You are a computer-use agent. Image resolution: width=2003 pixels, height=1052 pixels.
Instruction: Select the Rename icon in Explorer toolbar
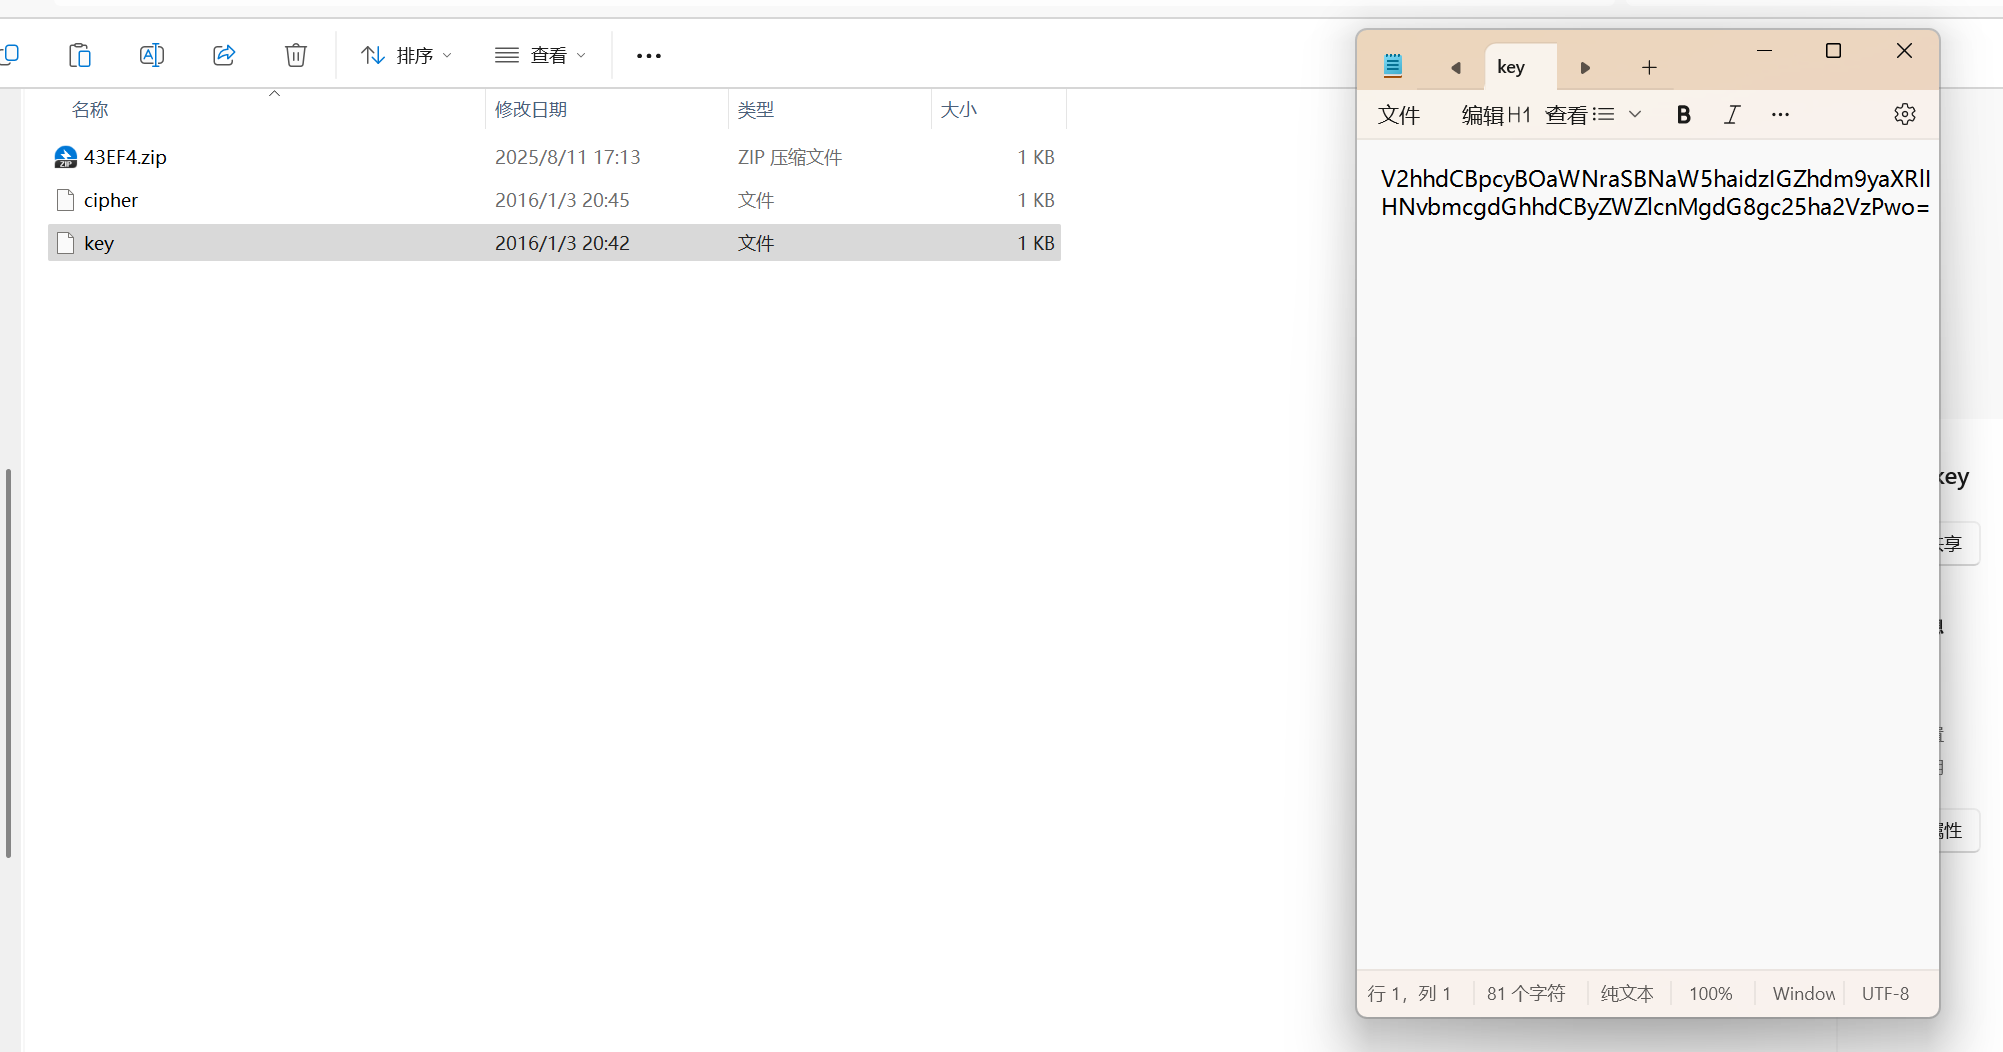tap(152, 55)
